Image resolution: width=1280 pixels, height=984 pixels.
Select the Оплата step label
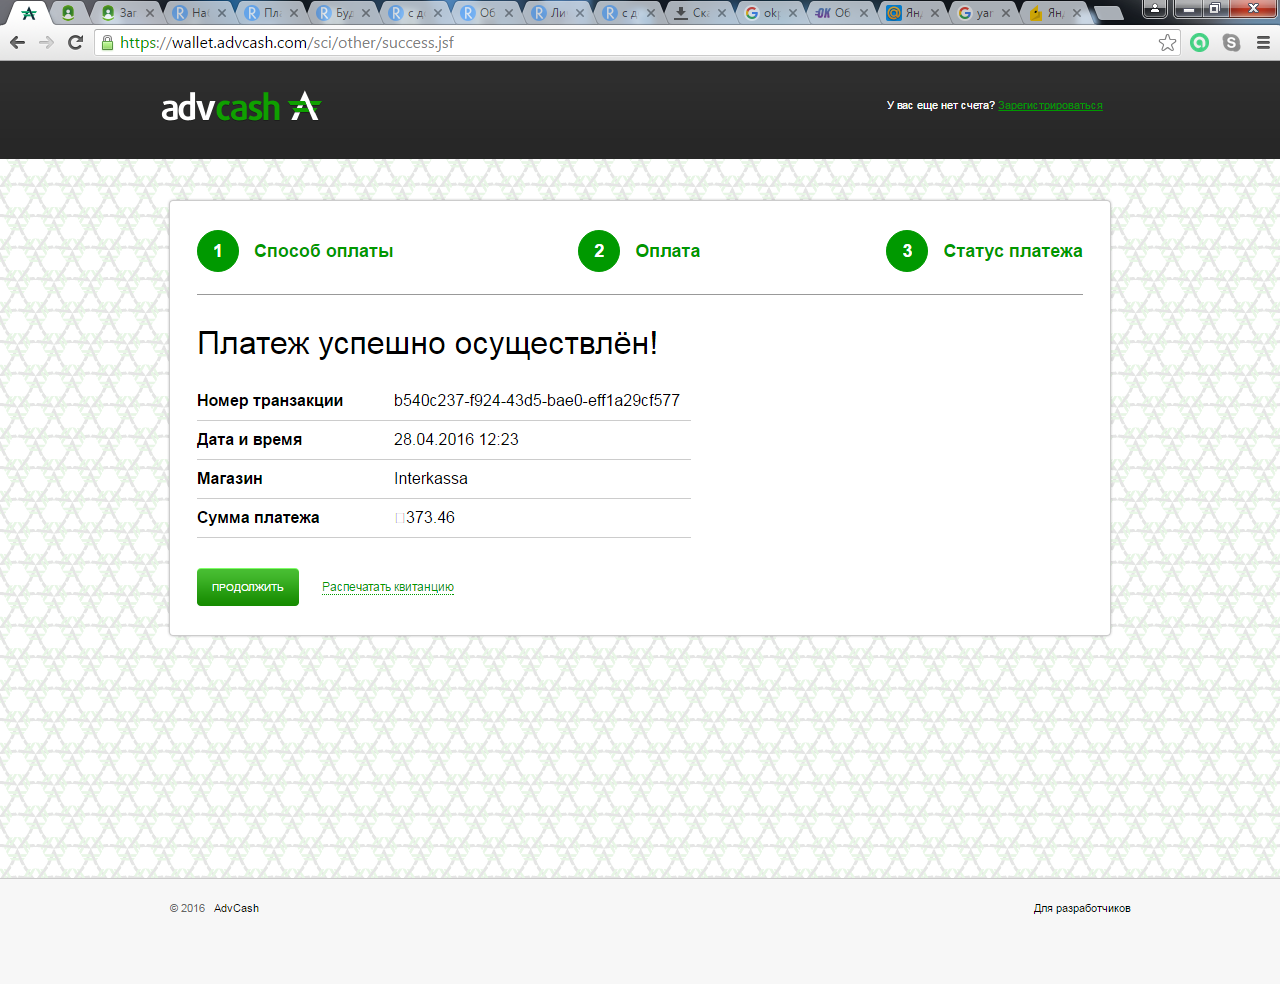(668, 251)
